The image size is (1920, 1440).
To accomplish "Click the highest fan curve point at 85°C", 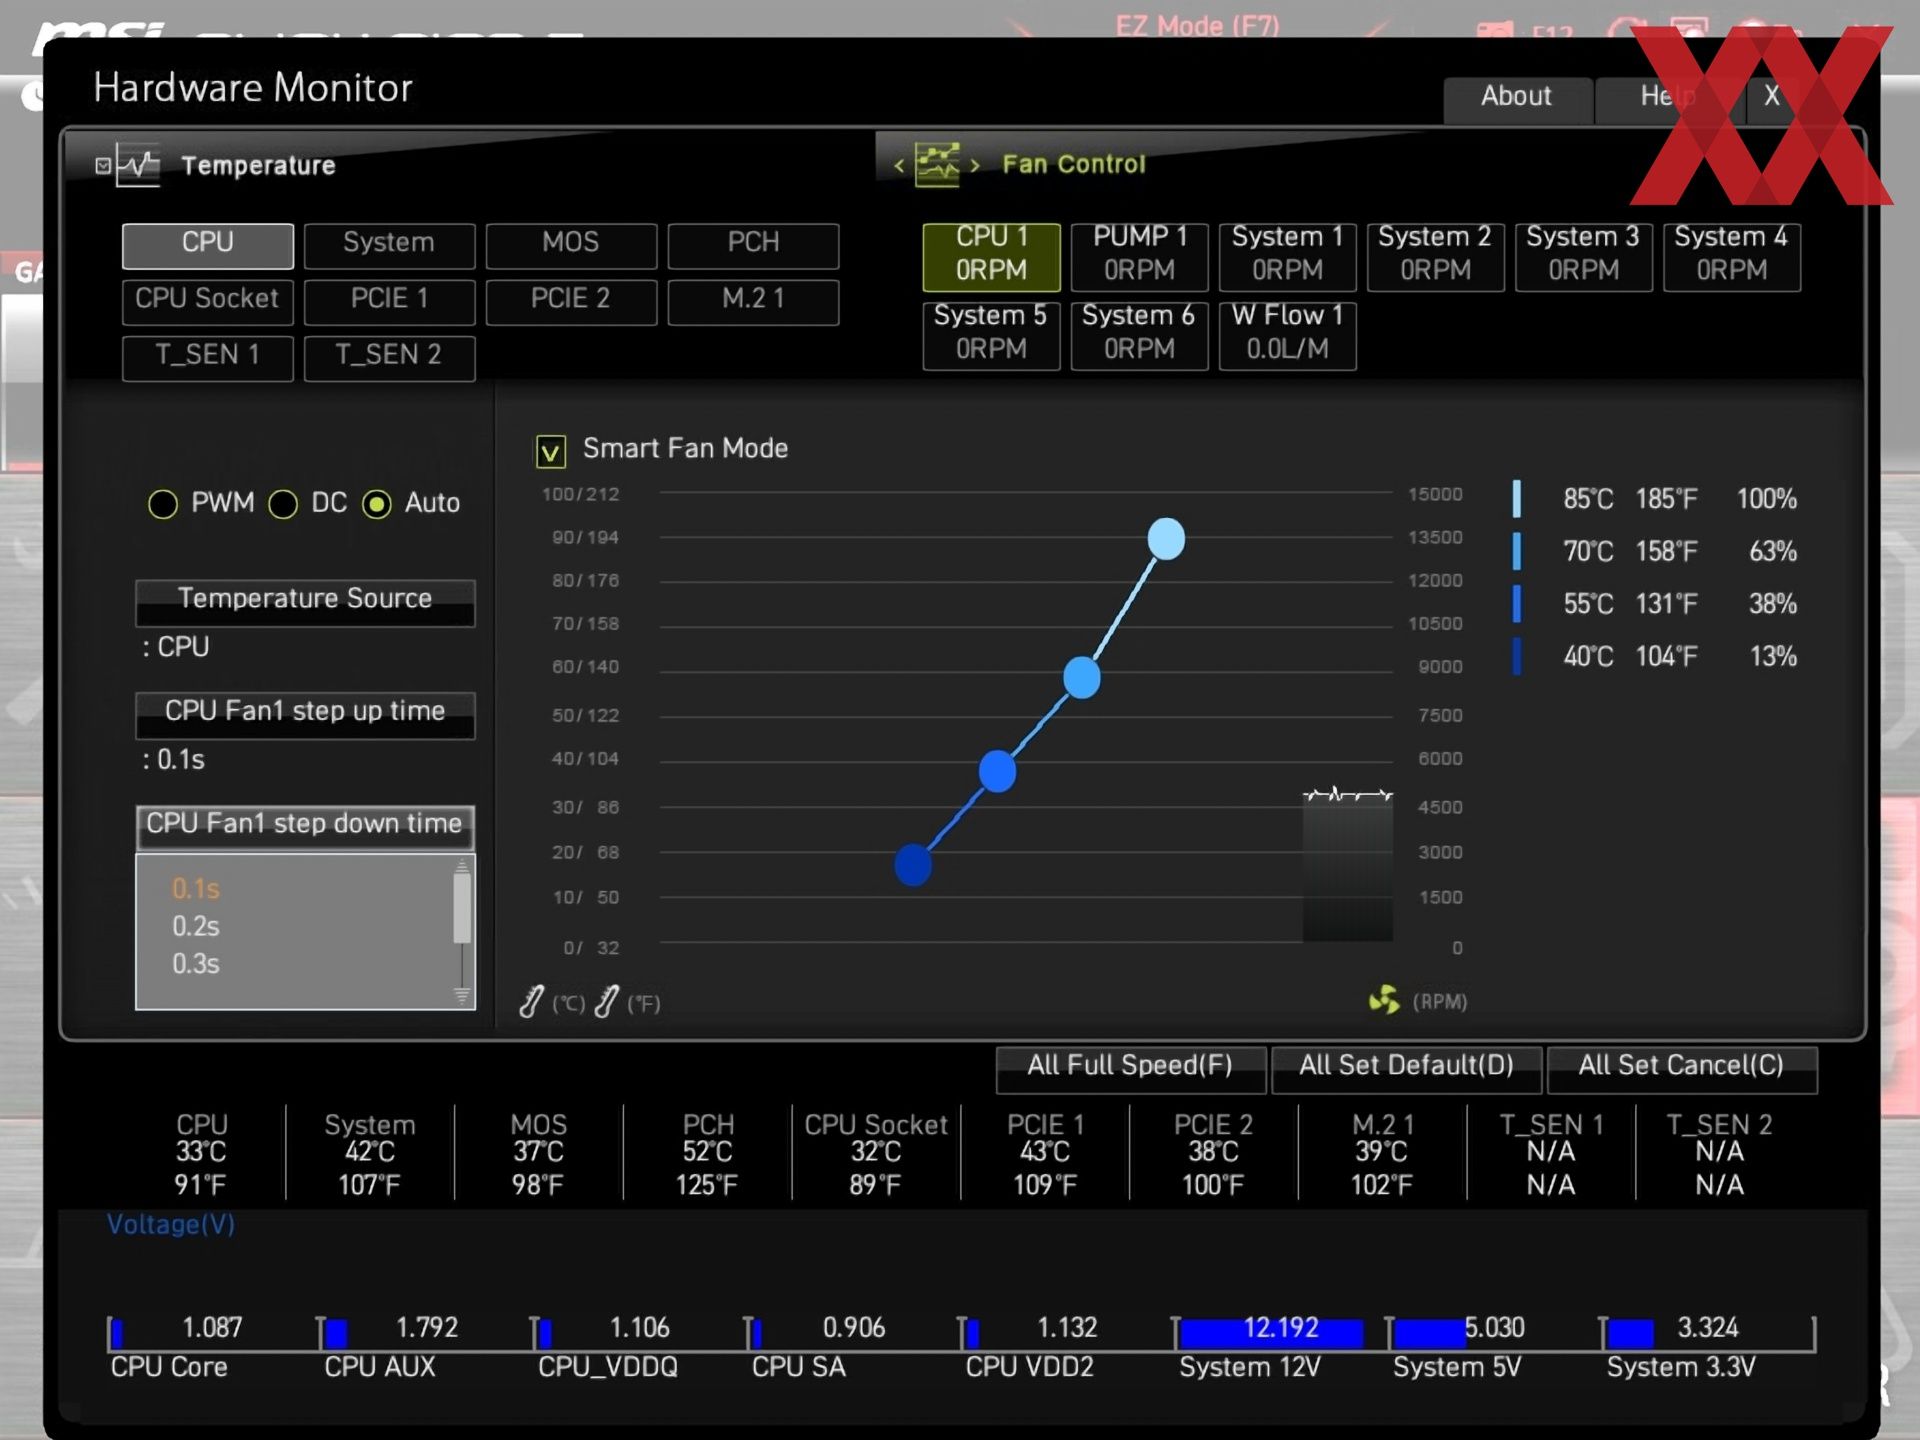I will pyautogui.click(x=1166, y=539).
